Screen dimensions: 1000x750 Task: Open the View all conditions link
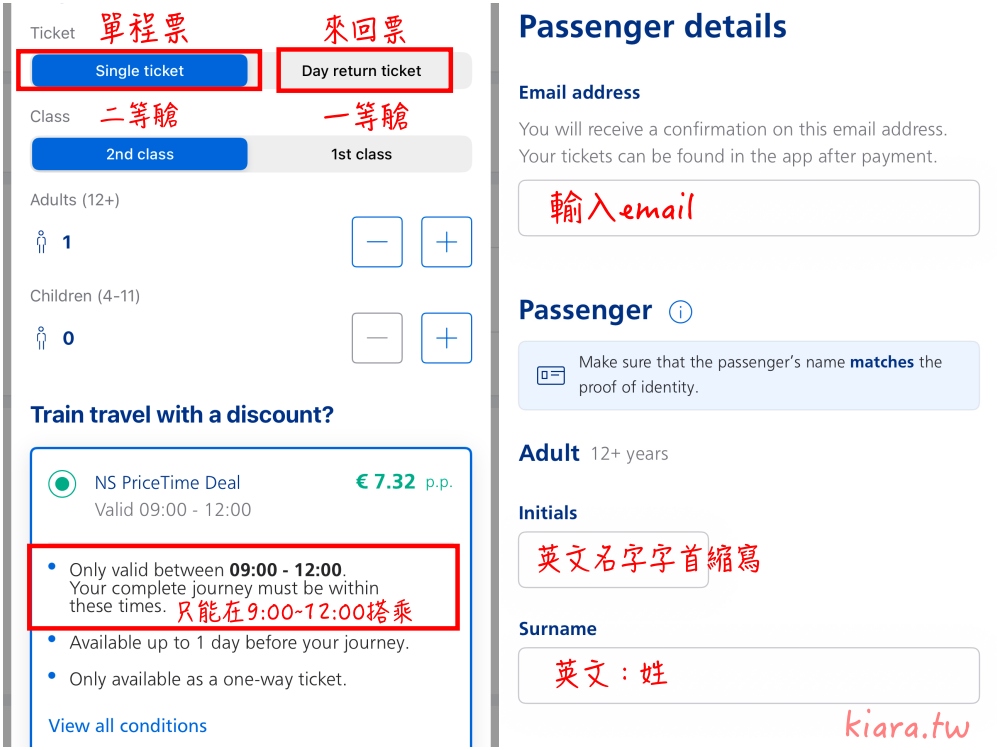point(128,726)
